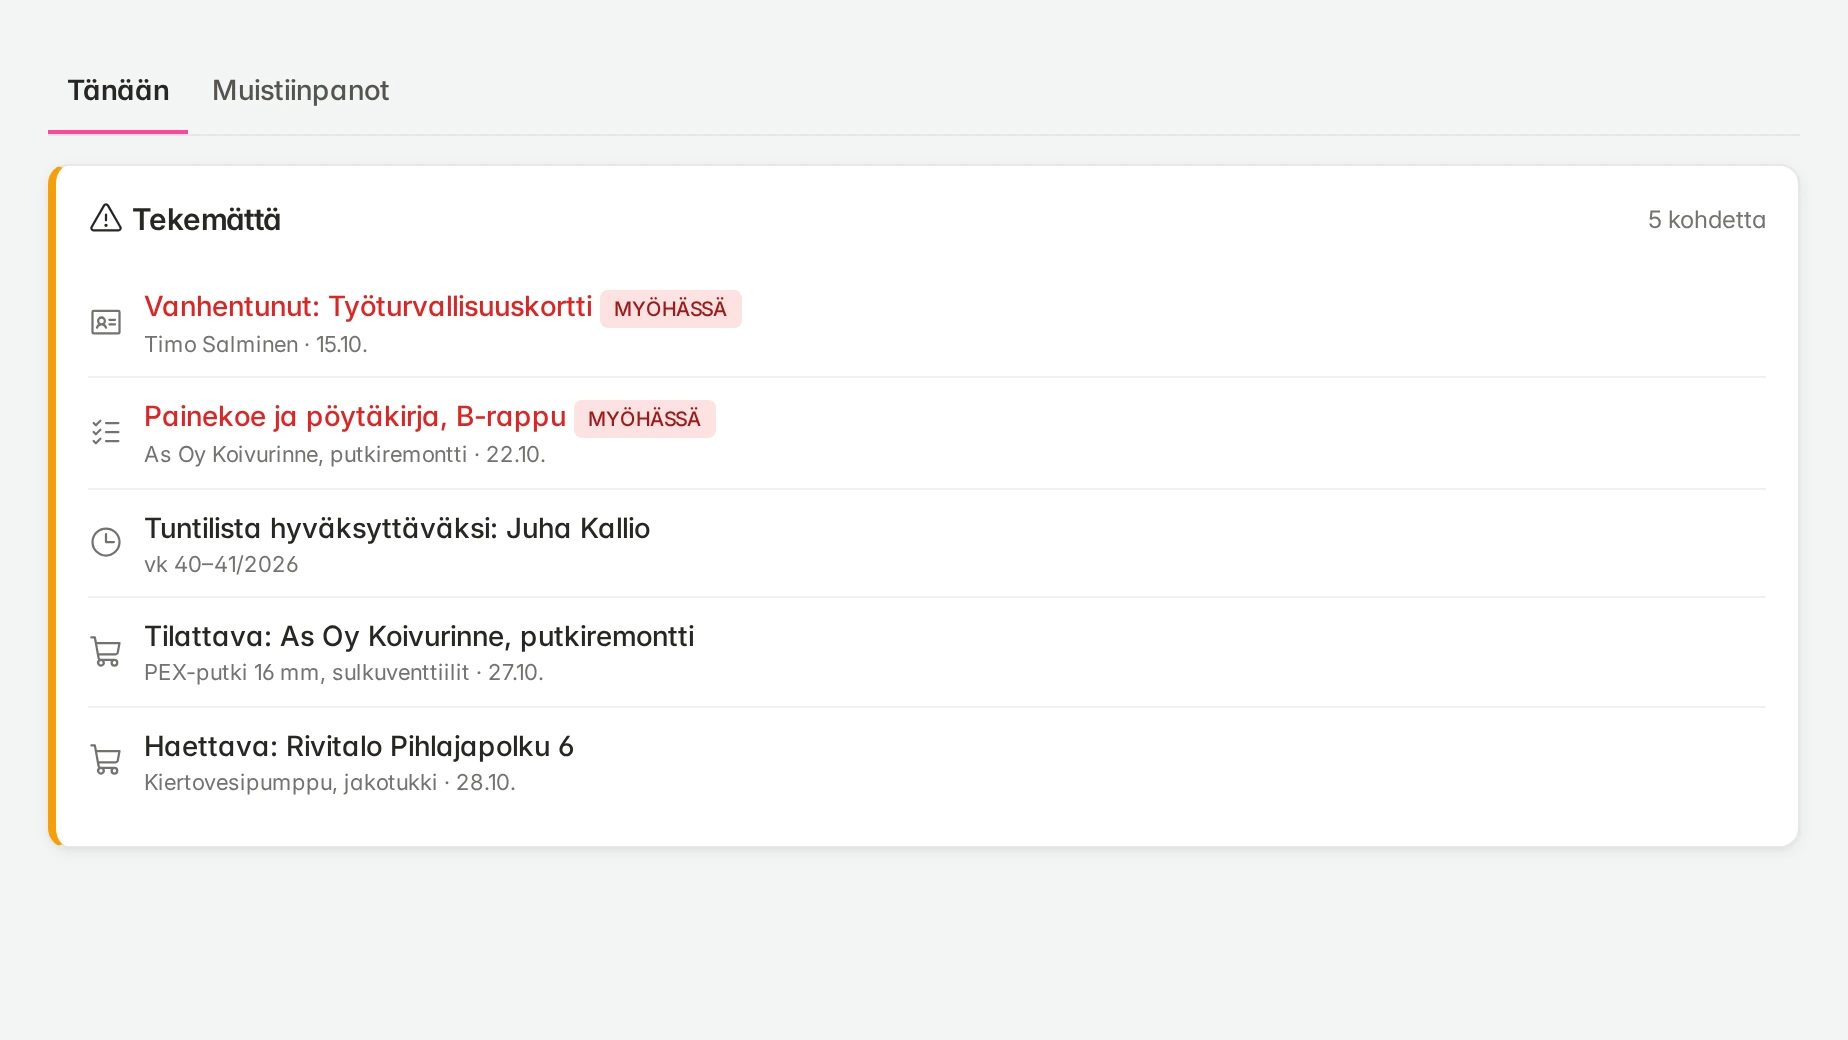Click Timo Salminen · 15.10. subtitle
The height and width of the screenshot is (1040, 1848).
256,344
